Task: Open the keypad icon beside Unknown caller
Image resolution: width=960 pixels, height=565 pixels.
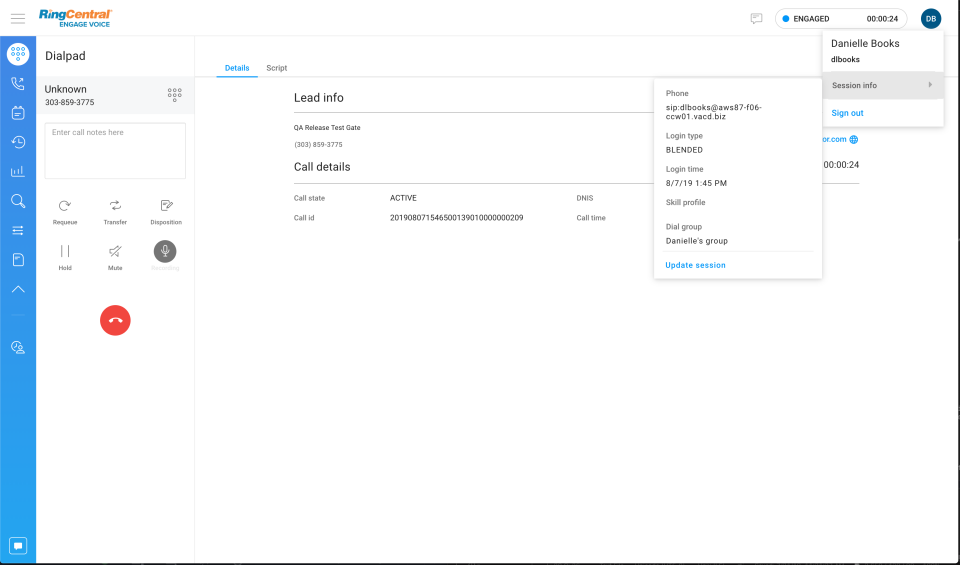Action: (x=174, y=94)
